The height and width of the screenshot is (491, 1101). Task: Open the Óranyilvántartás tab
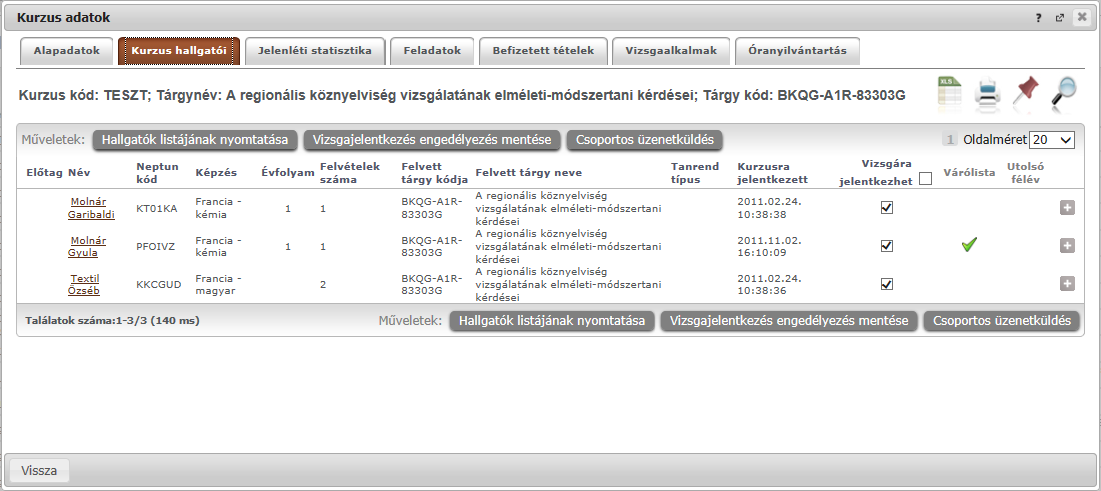(x=798, y=51)
